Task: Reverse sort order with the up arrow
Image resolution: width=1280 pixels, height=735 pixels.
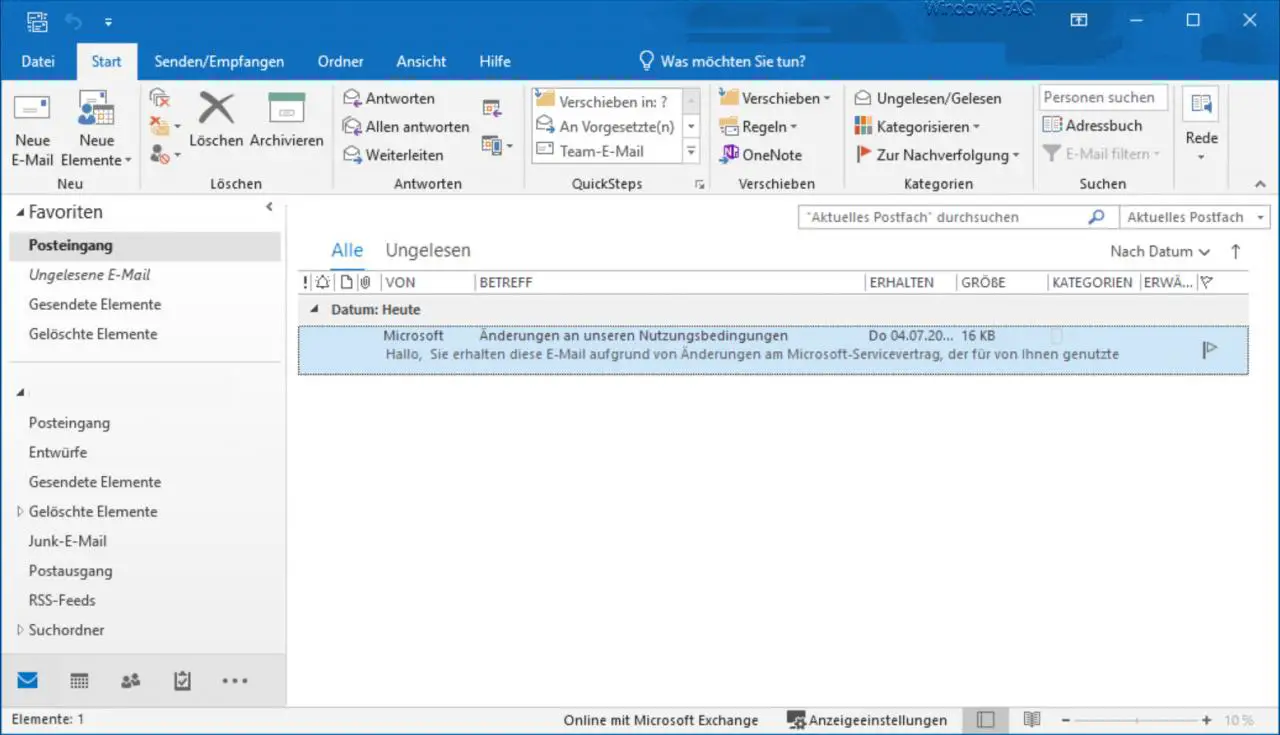Action: [1236, 252]
